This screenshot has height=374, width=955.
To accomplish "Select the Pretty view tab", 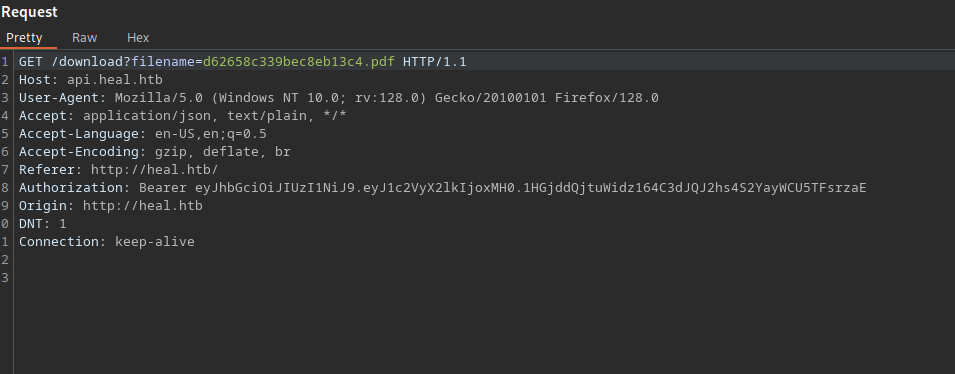I will 24,38.
